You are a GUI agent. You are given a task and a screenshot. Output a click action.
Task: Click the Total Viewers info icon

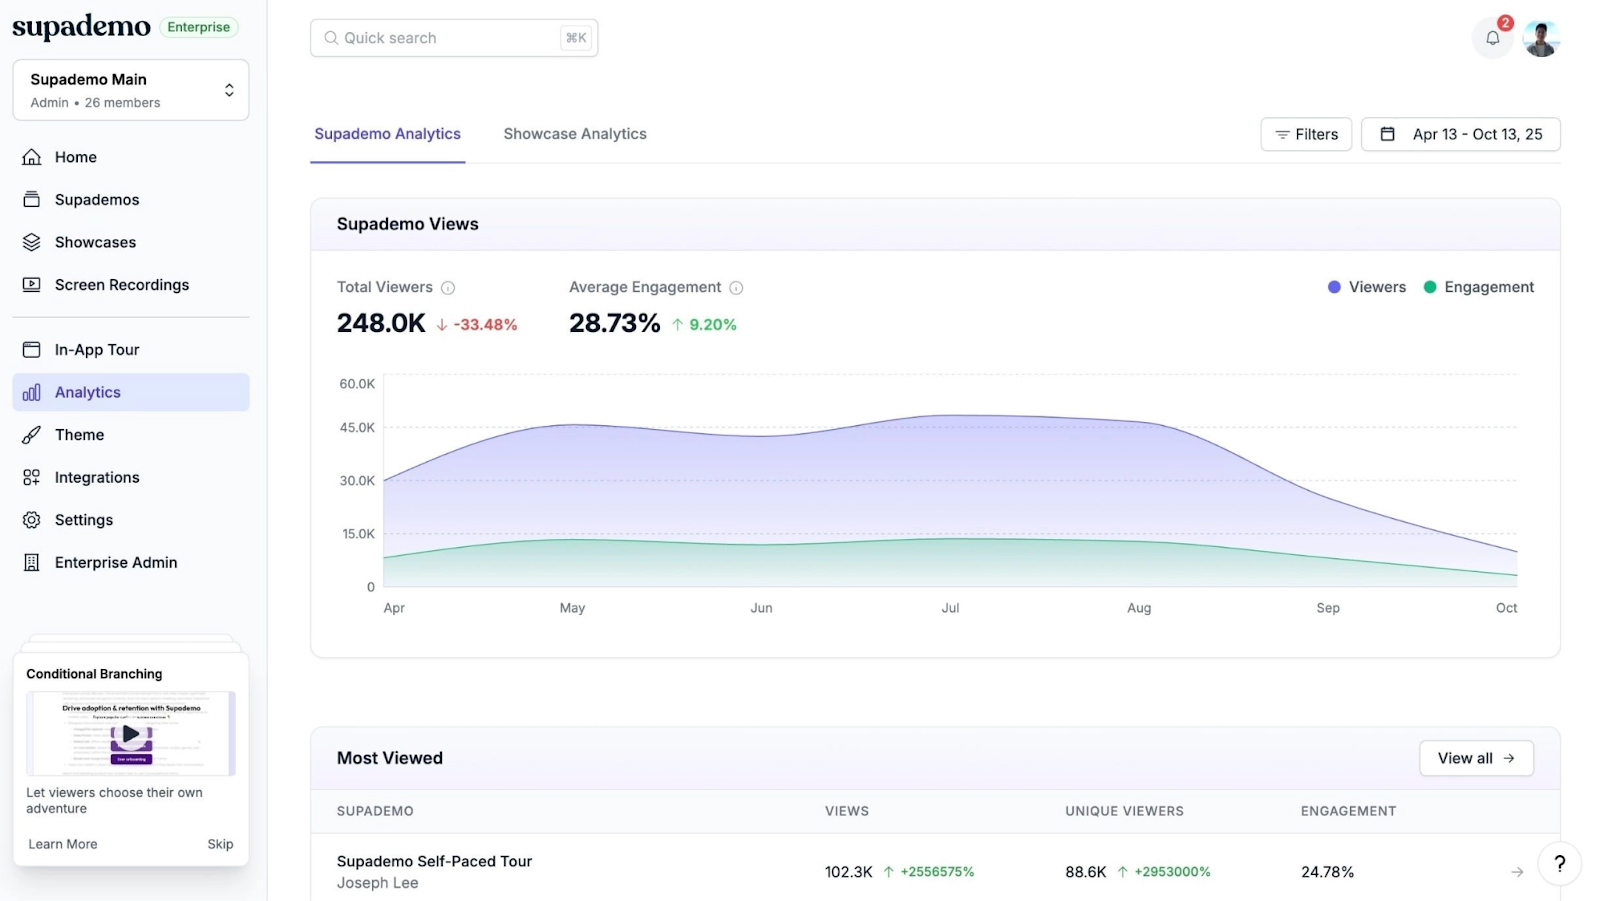point(448,288)
